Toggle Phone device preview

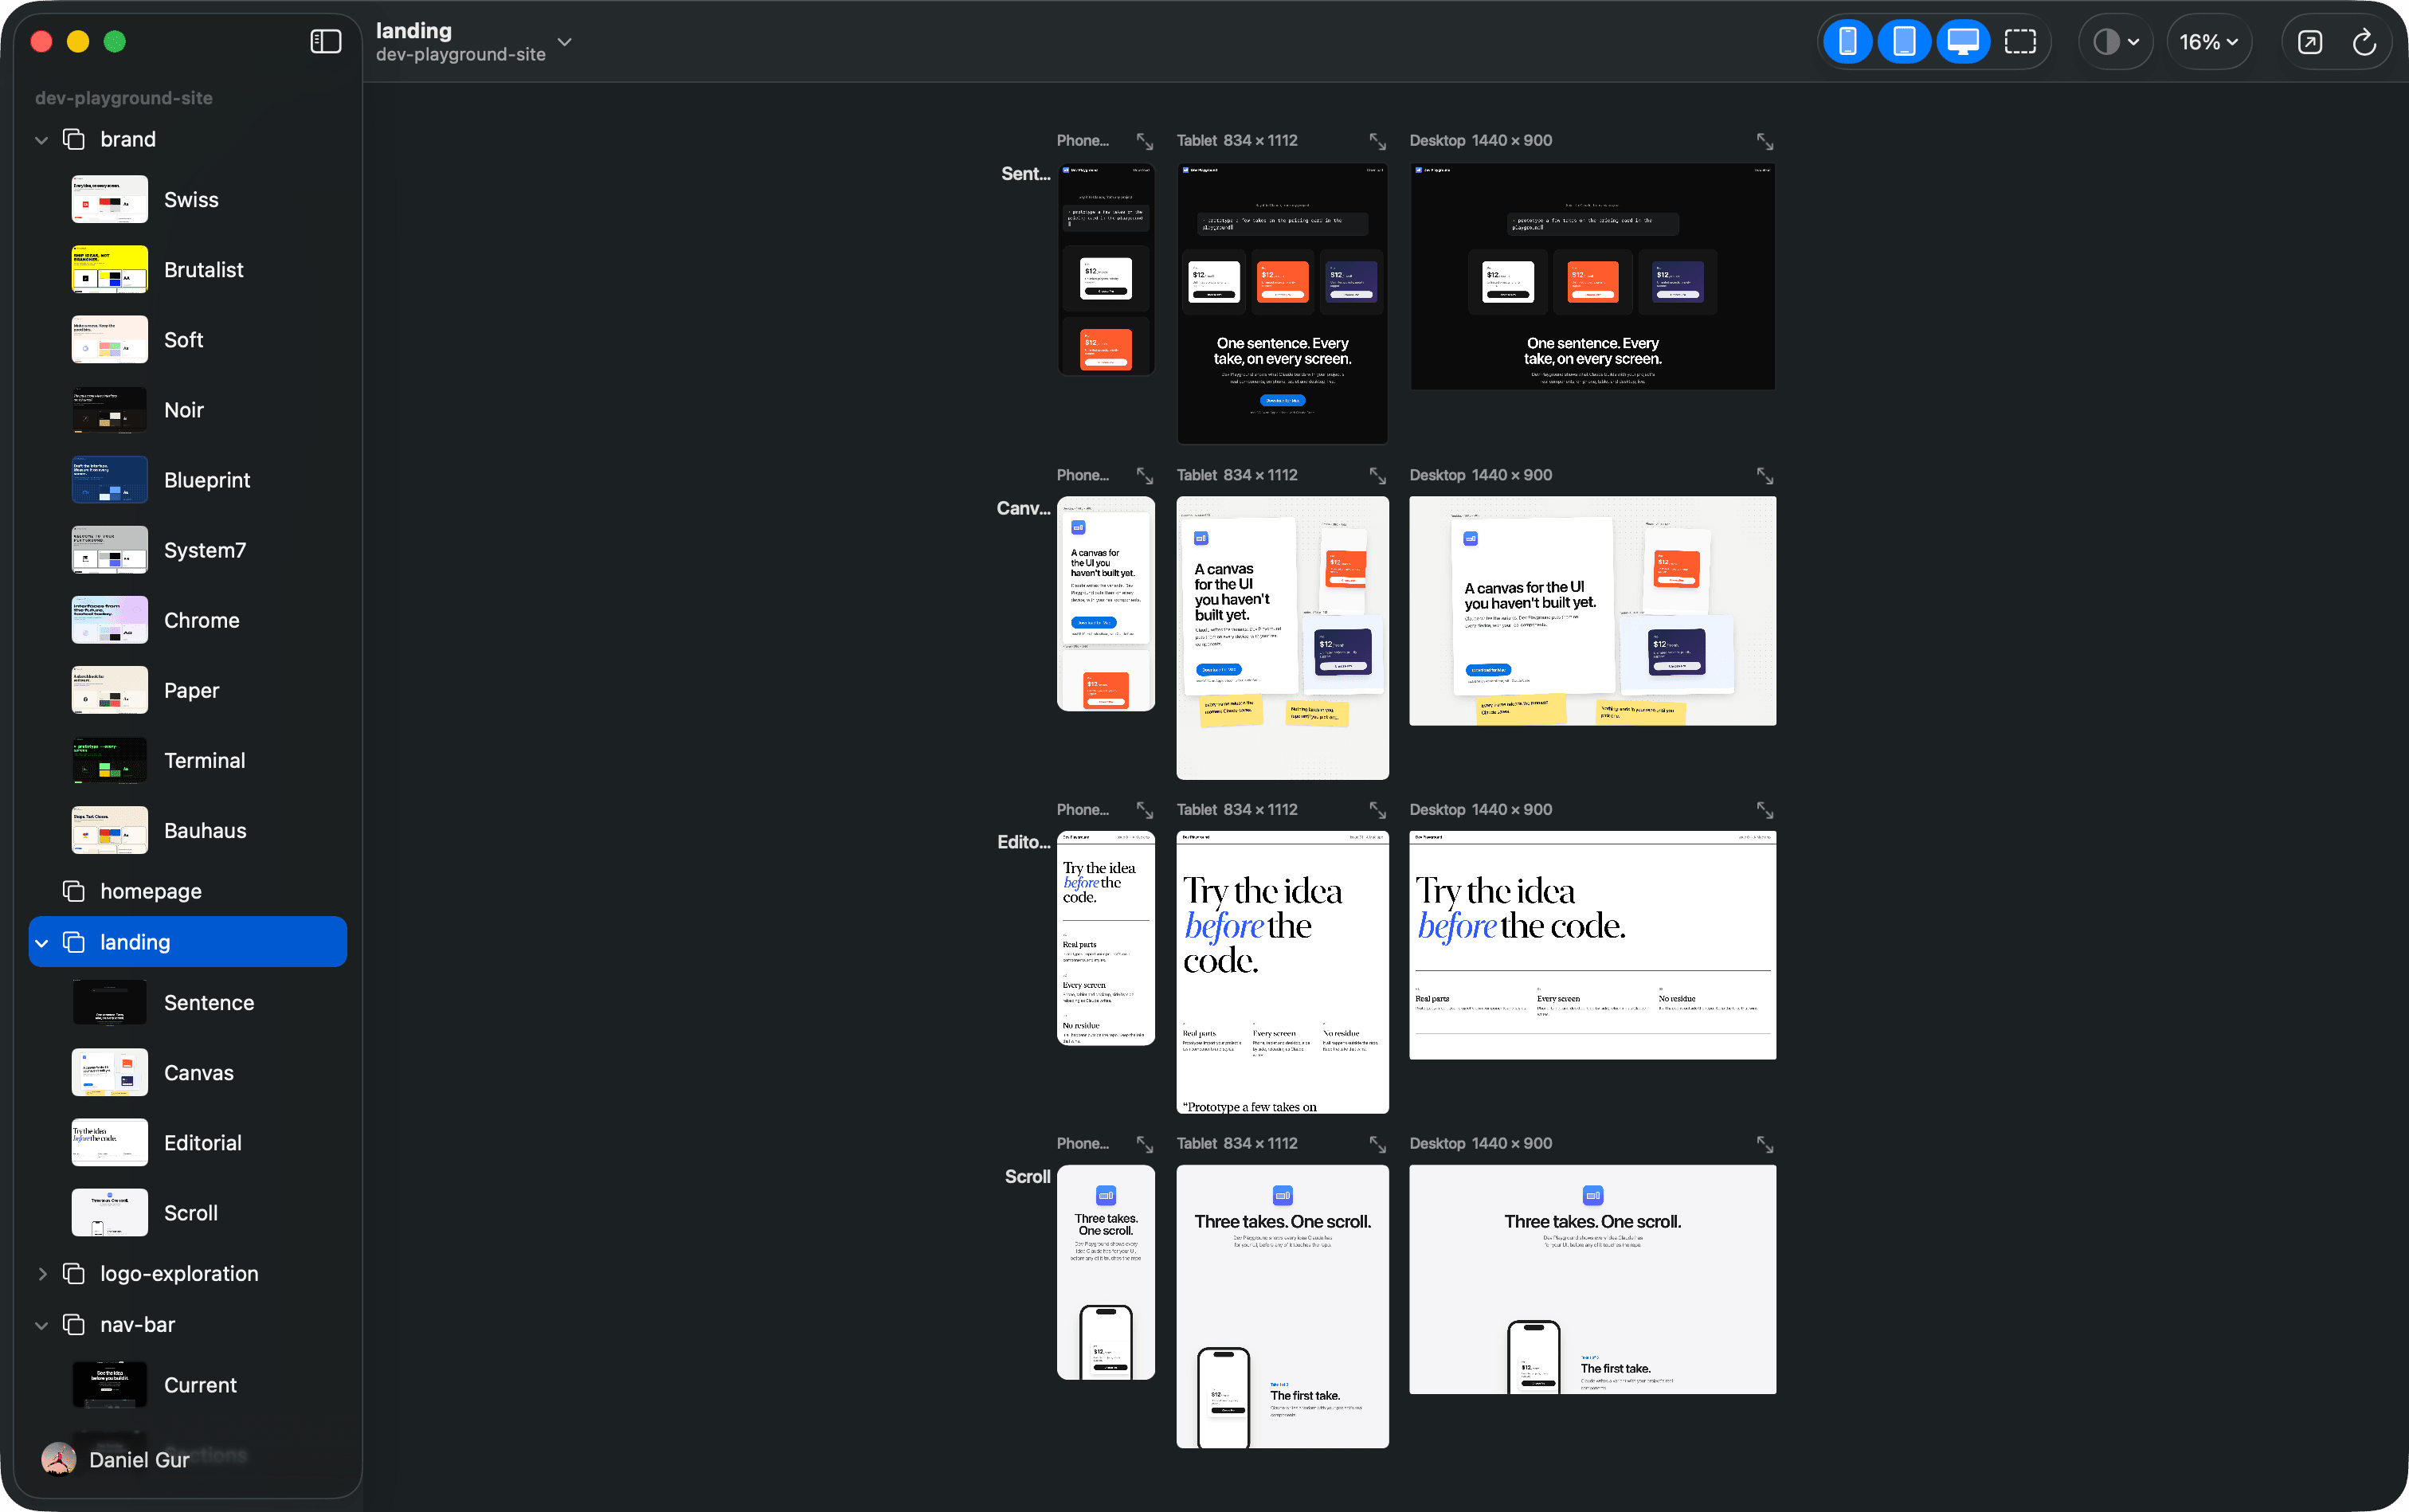(1847, 41)
